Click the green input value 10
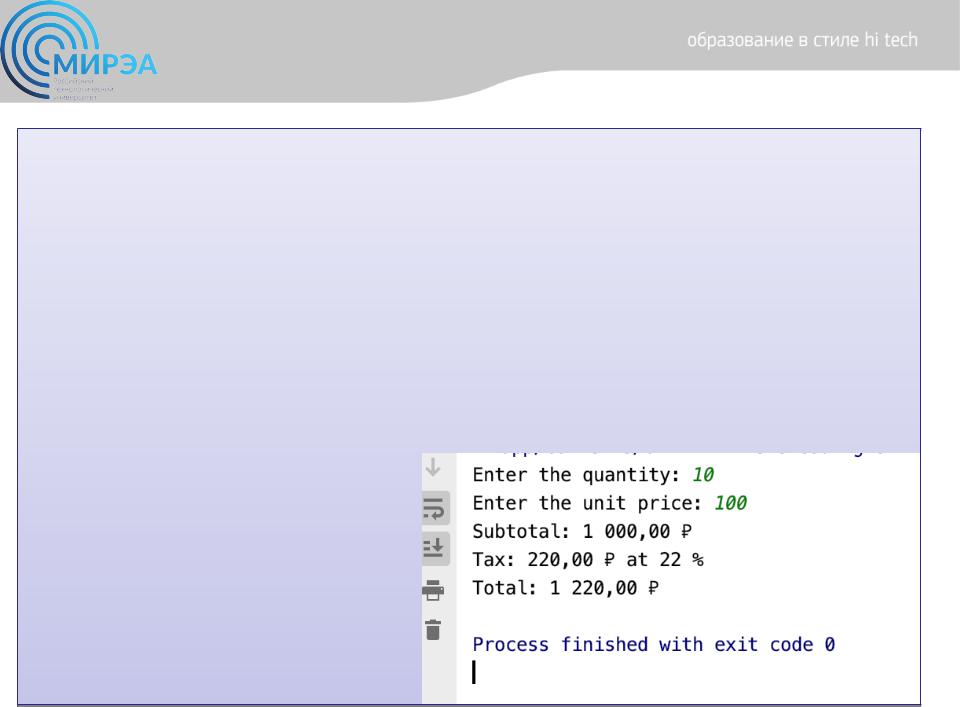The height and width of the screenshot is (707, 960). [x=703, y=475]
